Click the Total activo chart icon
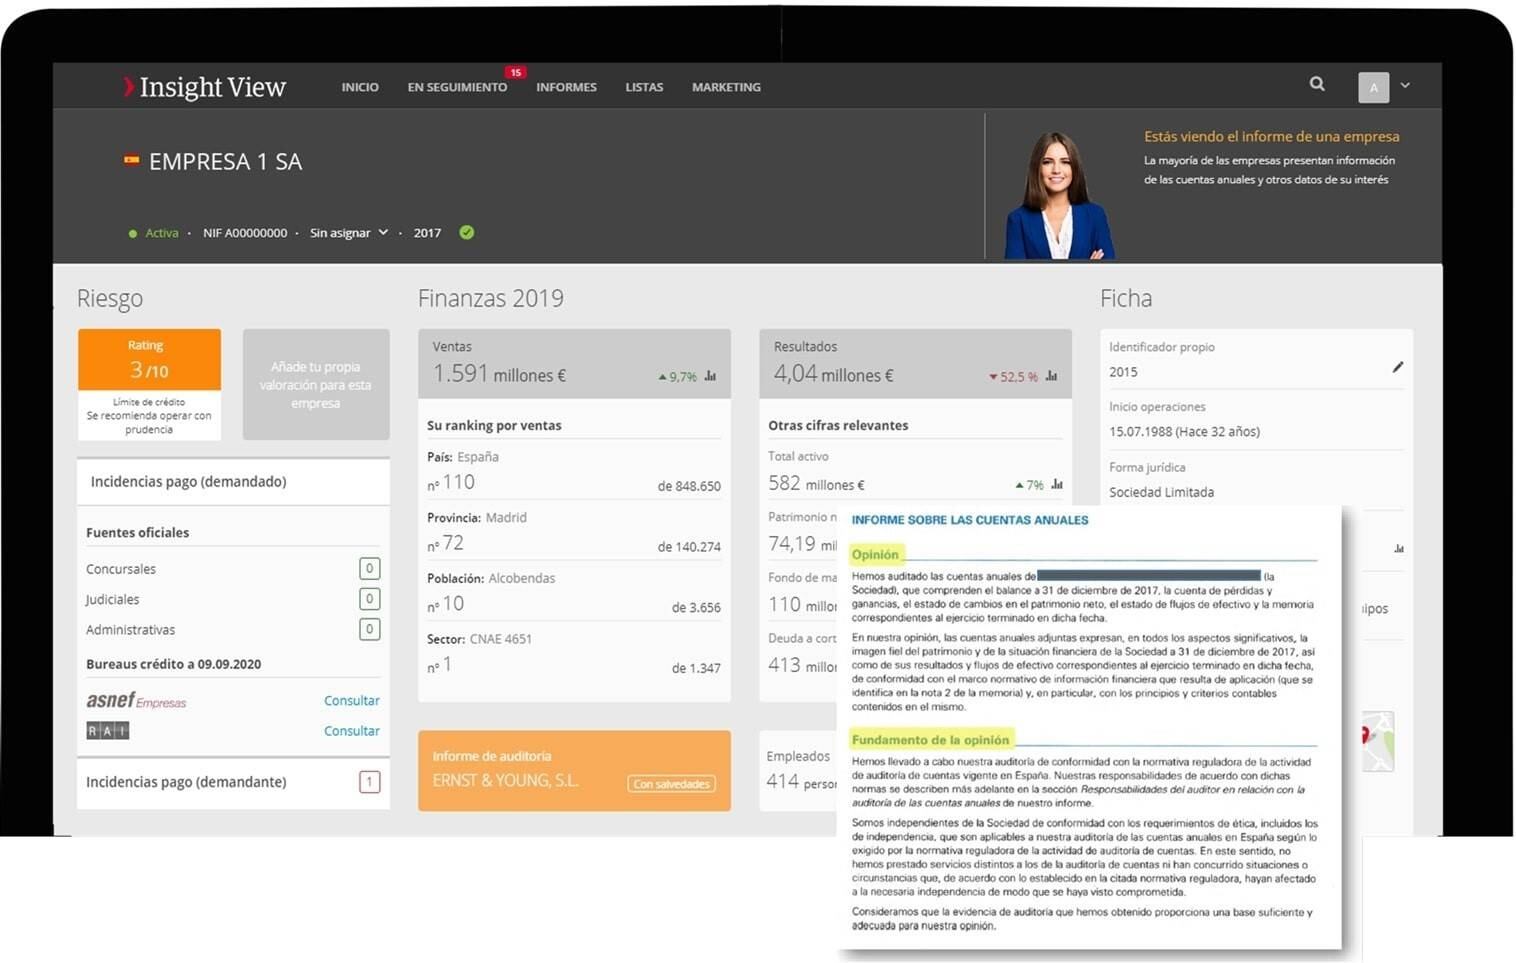This screenshot has height=963, width=1516. (x=1057, y=484)
